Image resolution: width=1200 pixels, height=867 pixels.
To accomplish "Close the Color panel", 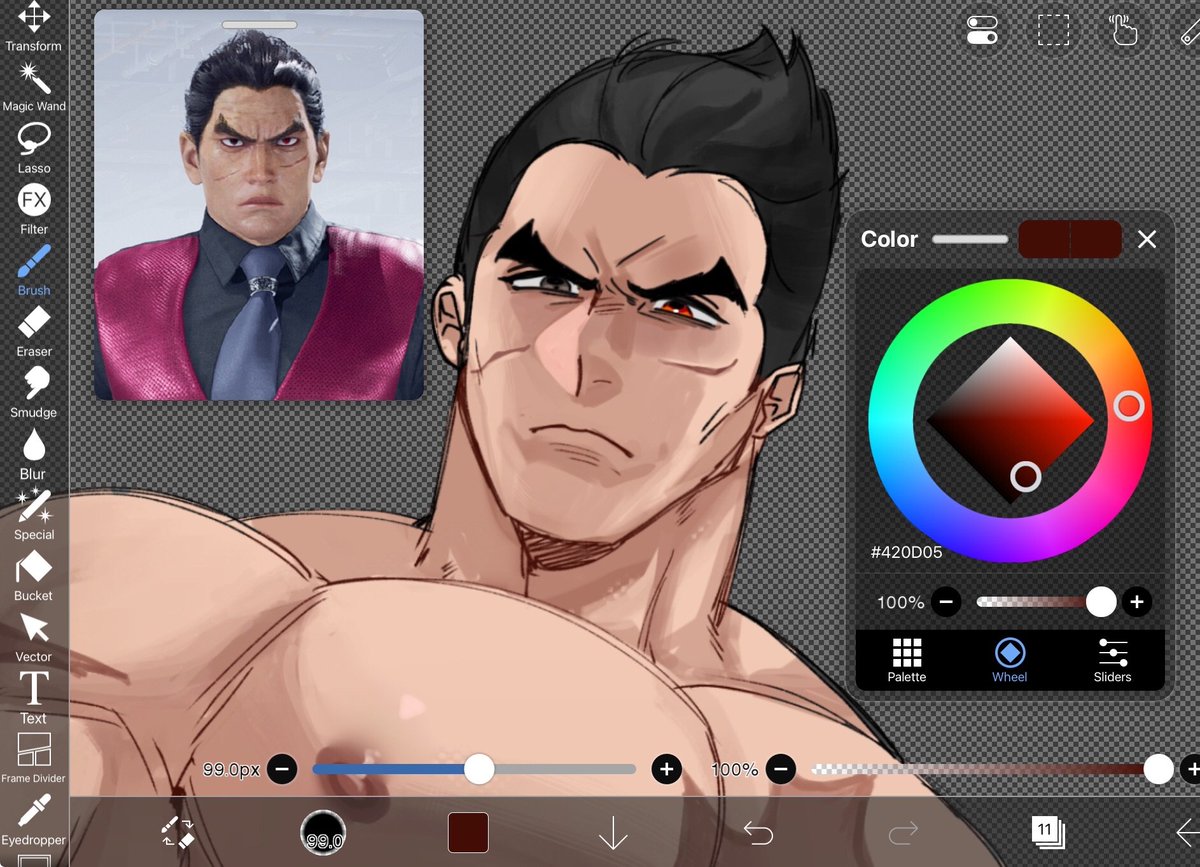I will click(x=1147, y=239).
